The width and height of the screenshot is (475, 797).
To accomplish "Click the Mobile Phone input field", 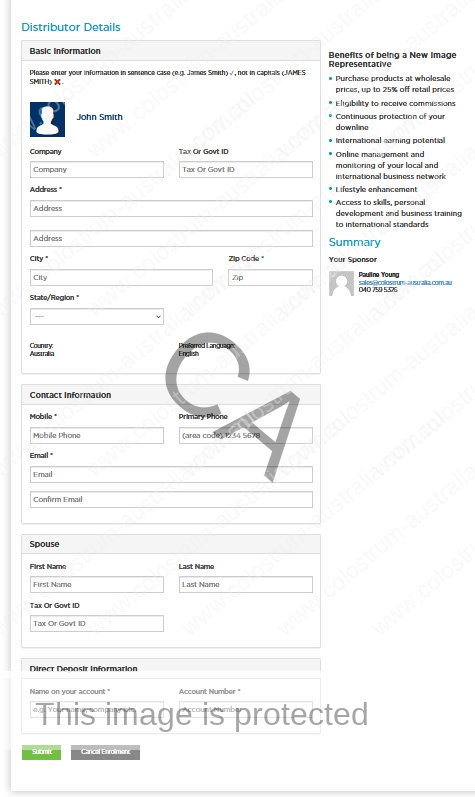I will click(x=97, y=436).
